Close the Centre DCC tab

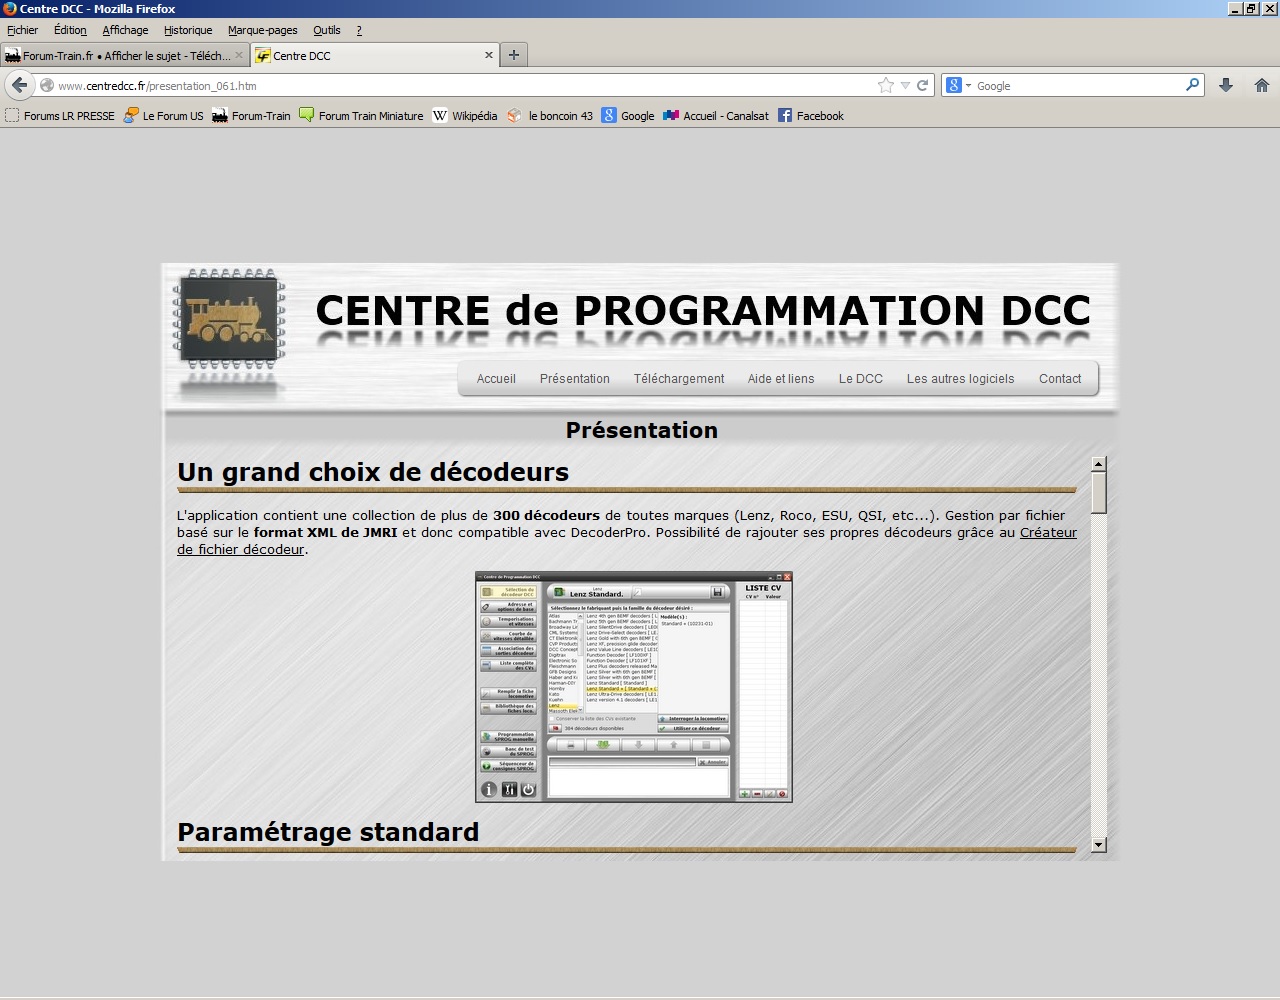click(489, 55)
